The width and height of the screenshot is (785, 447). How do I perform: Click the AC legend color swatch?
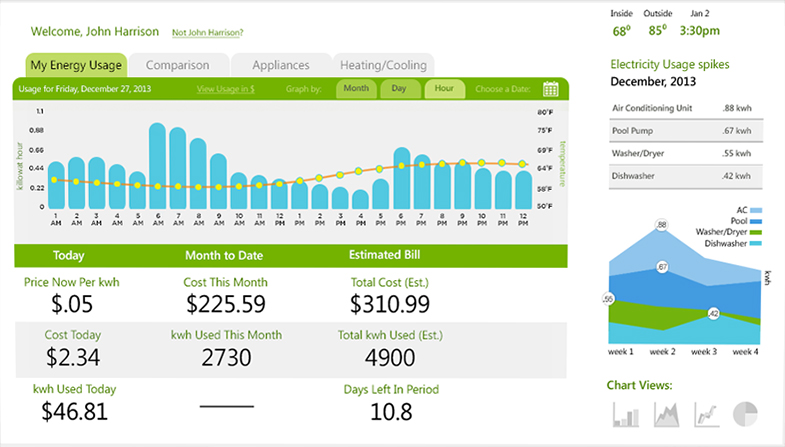pos(756,211)
